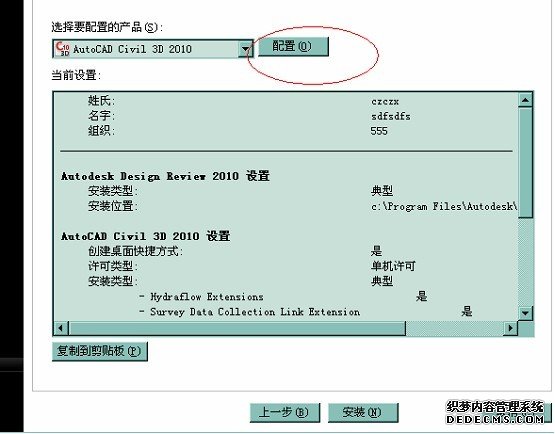Go back with 上一步(B) button
This screenshot has width=555, height=434.
[x=285, y=412]
